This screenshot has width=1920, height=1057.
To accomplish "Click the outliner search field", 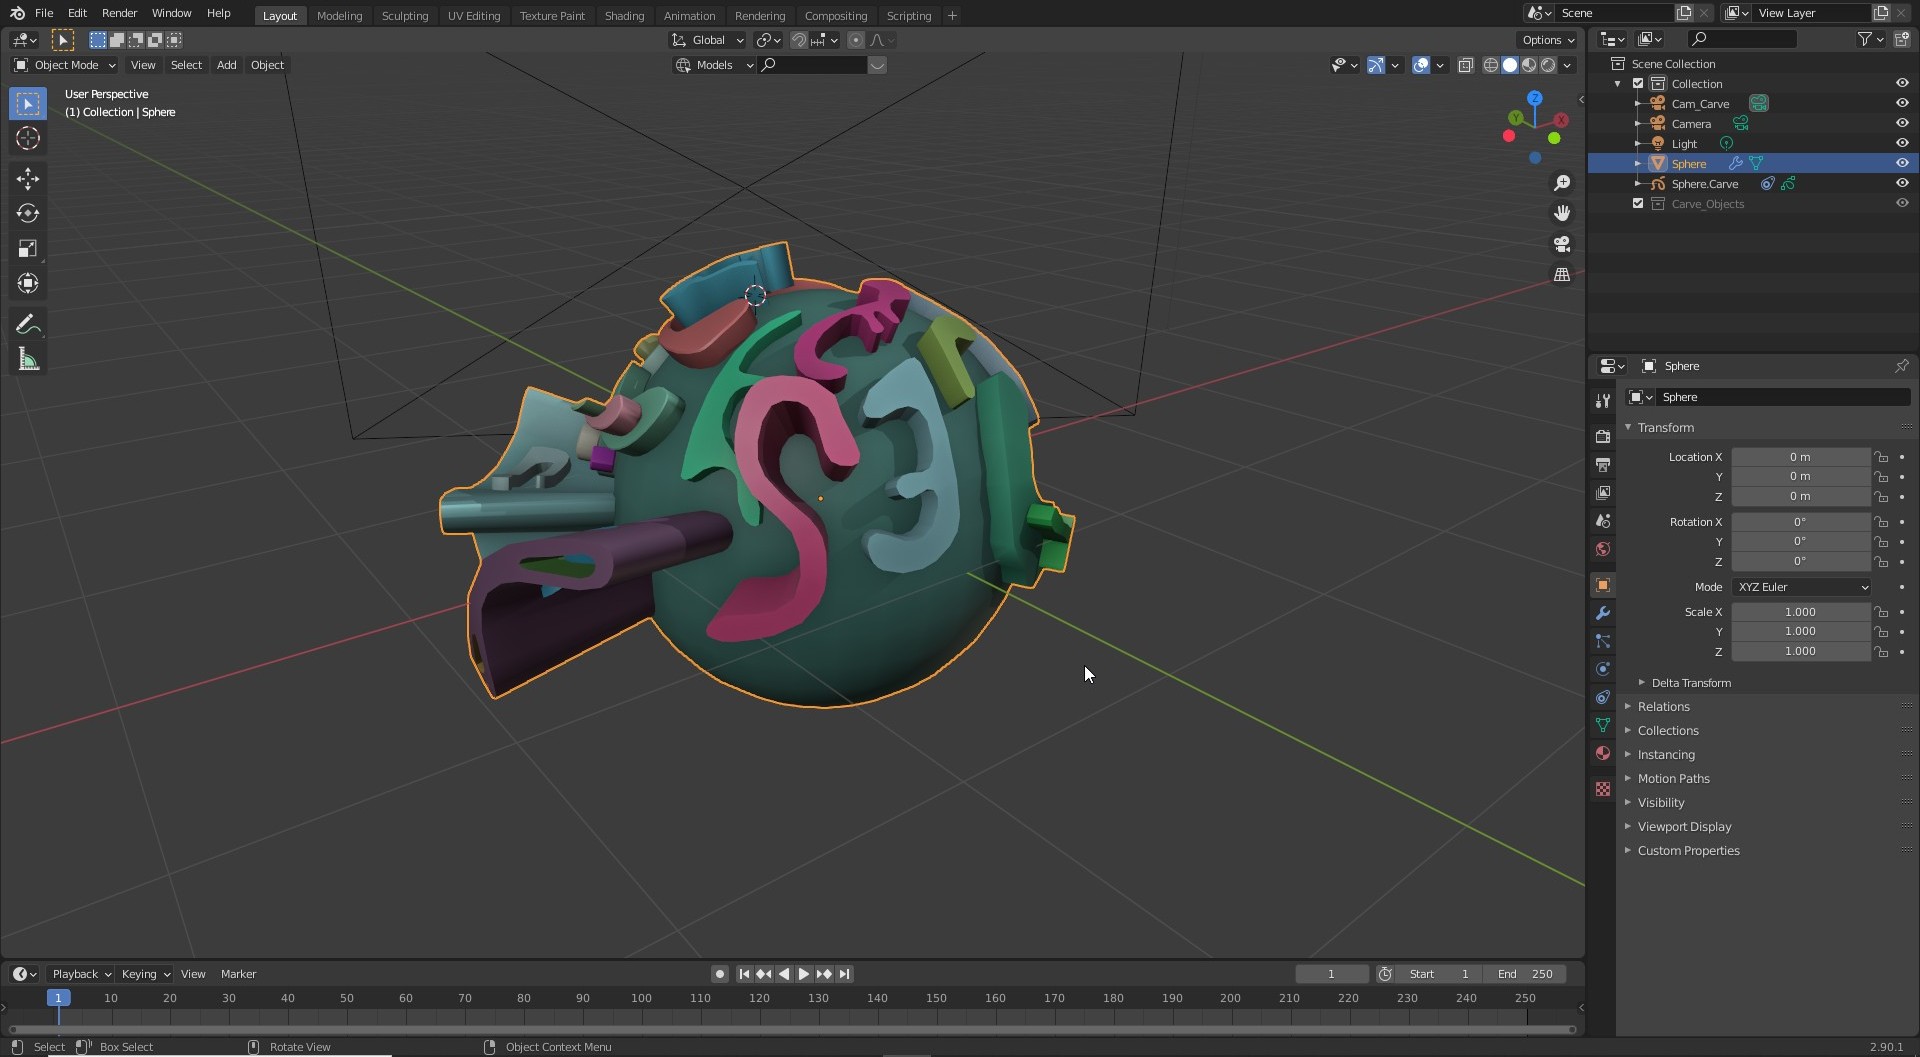I will (x=1743, y=39).
